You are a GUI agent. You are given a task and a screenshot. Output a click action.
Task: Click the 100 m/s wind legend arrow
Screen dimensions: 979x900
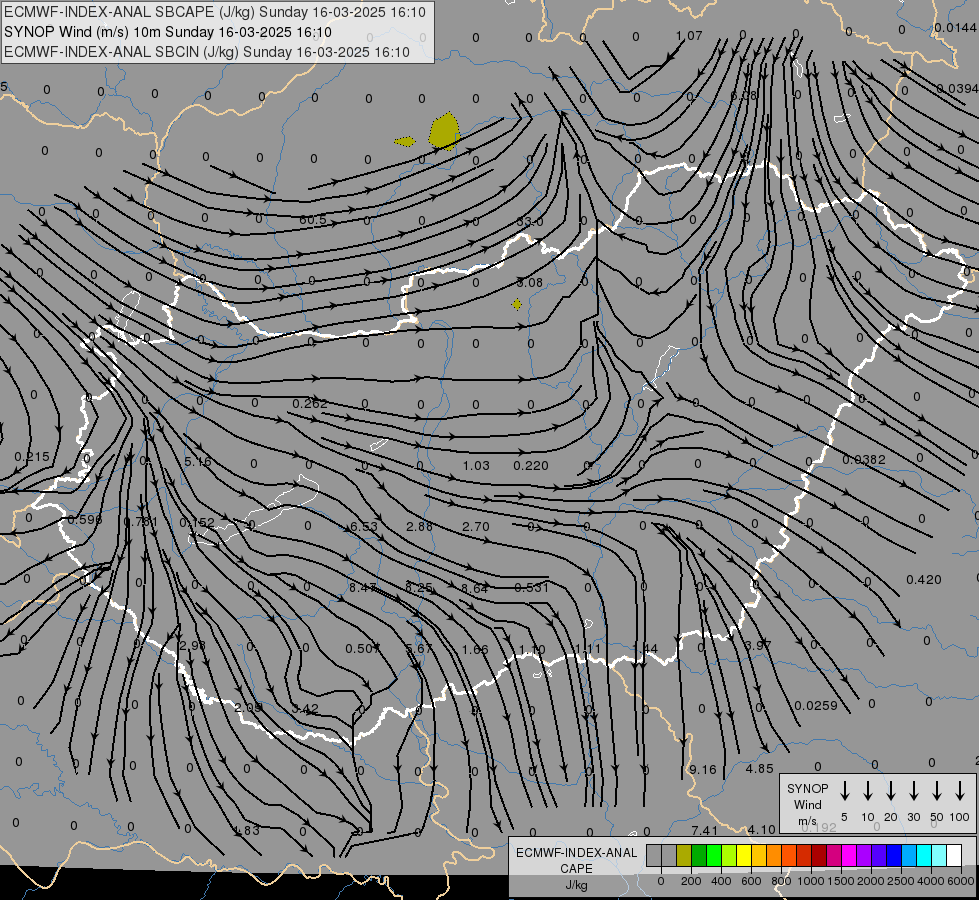coord(960,791)
